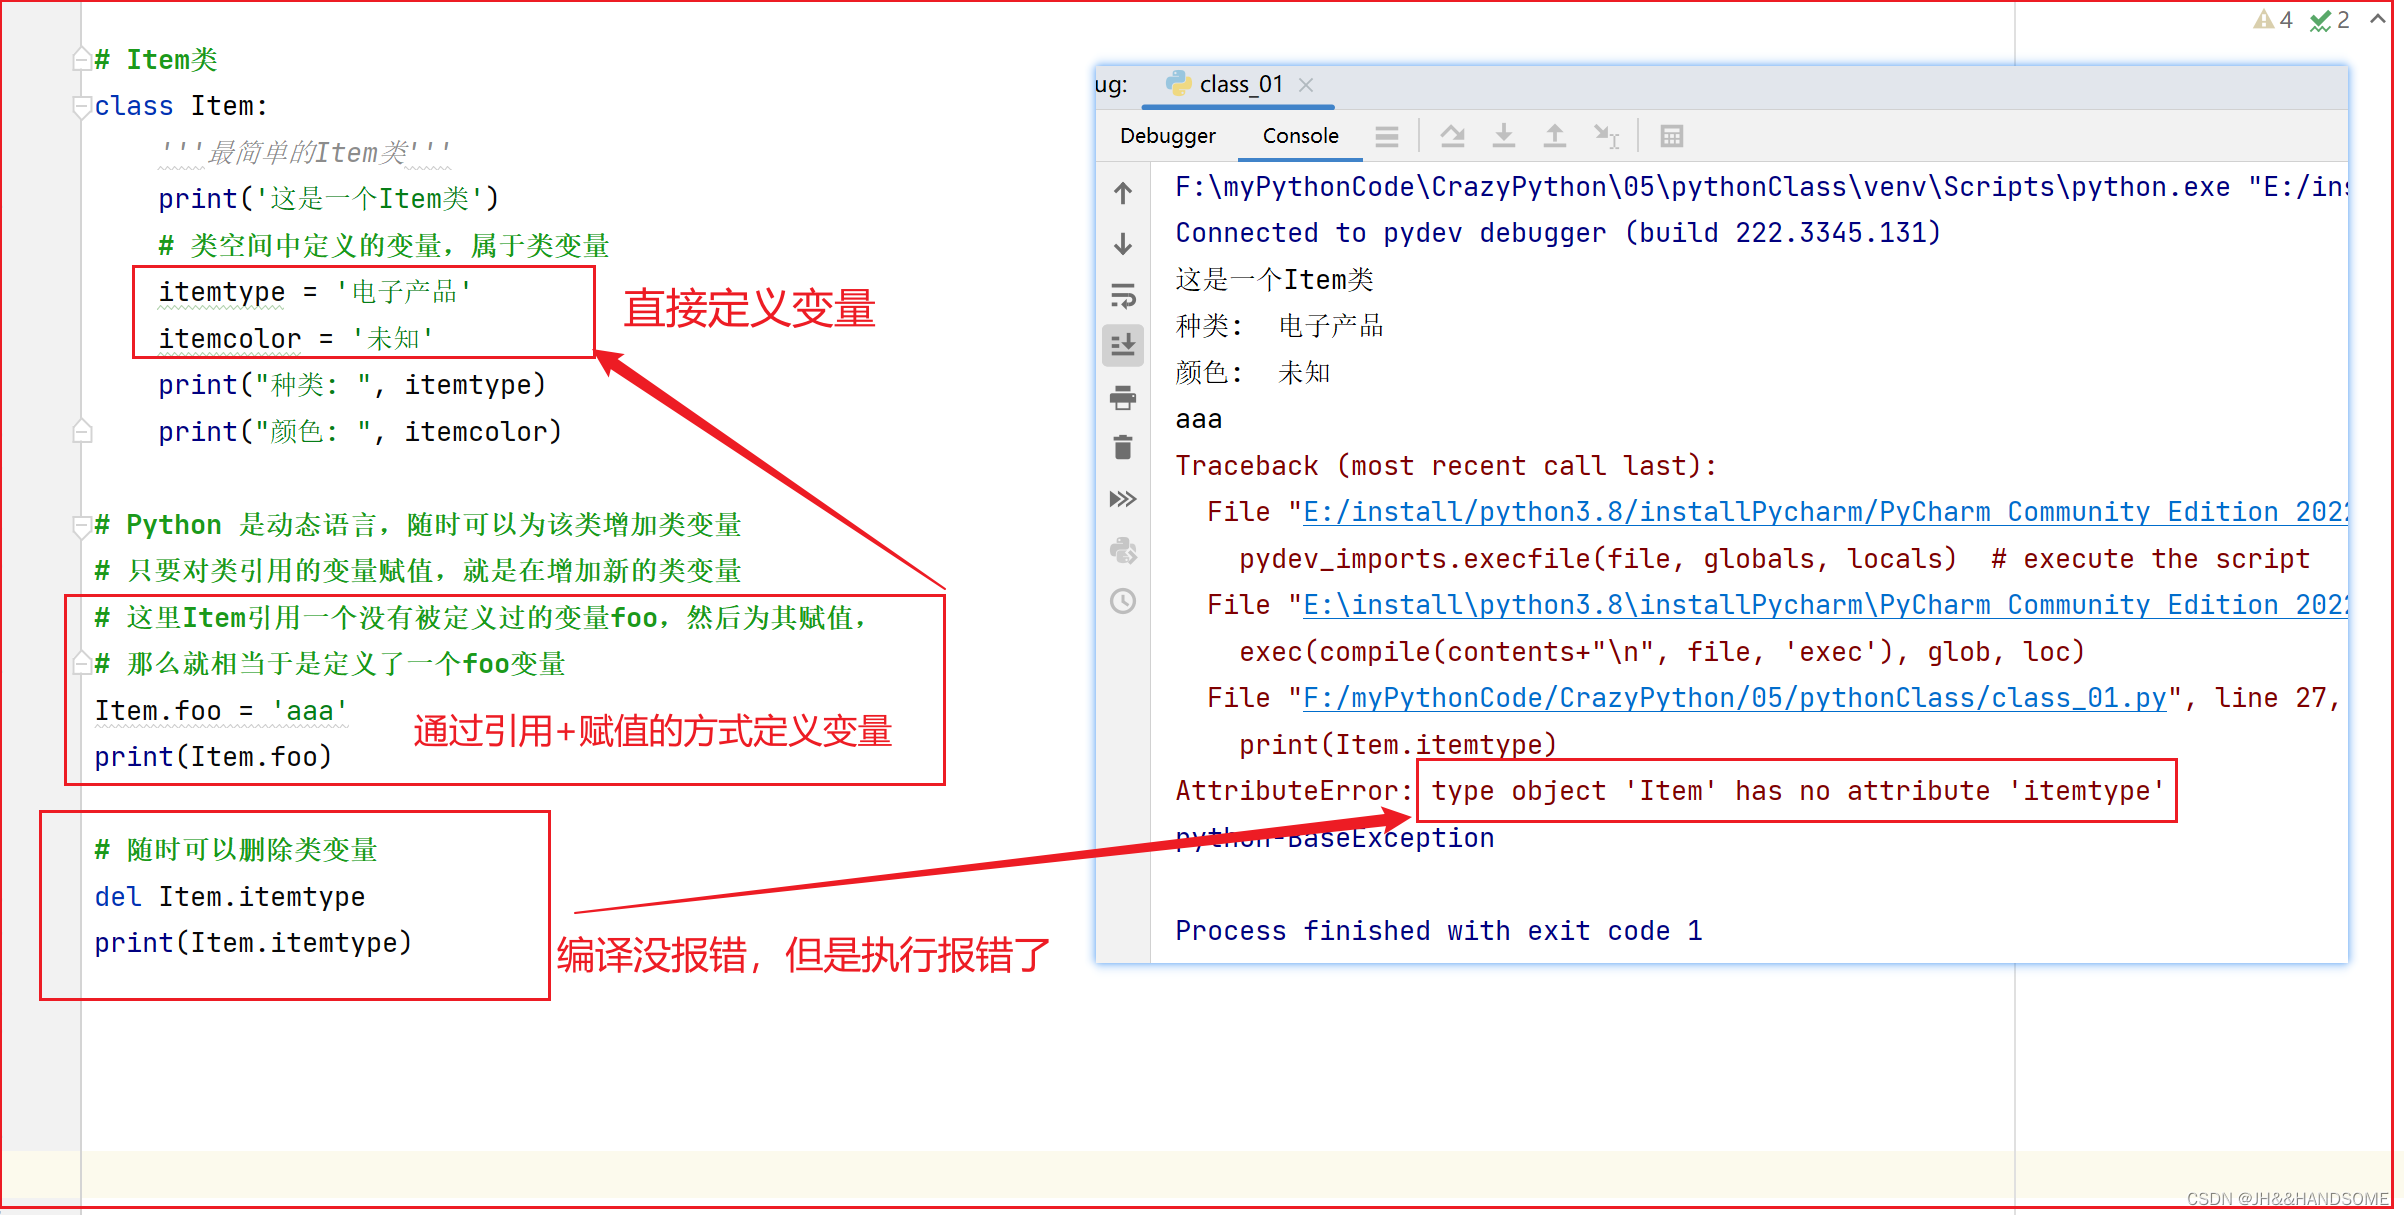Clear console output with the trash icon
2404x1215 pixels.
point(1123,447)
